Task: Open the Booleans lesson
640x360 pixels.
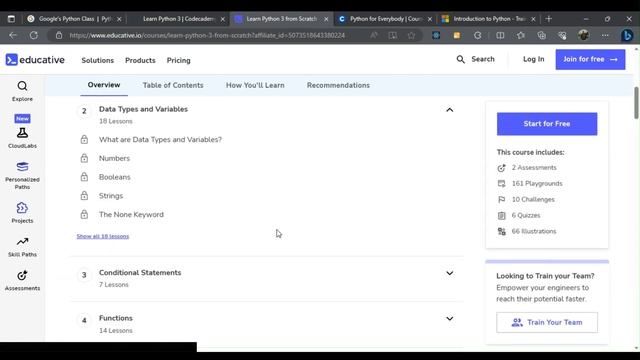Action: click(115, 177)
